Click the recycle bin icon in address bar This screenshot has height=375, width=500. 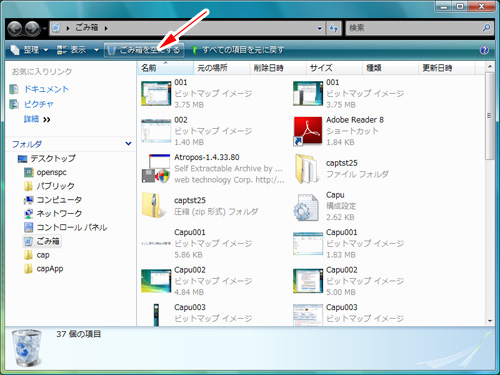[56, 28]
